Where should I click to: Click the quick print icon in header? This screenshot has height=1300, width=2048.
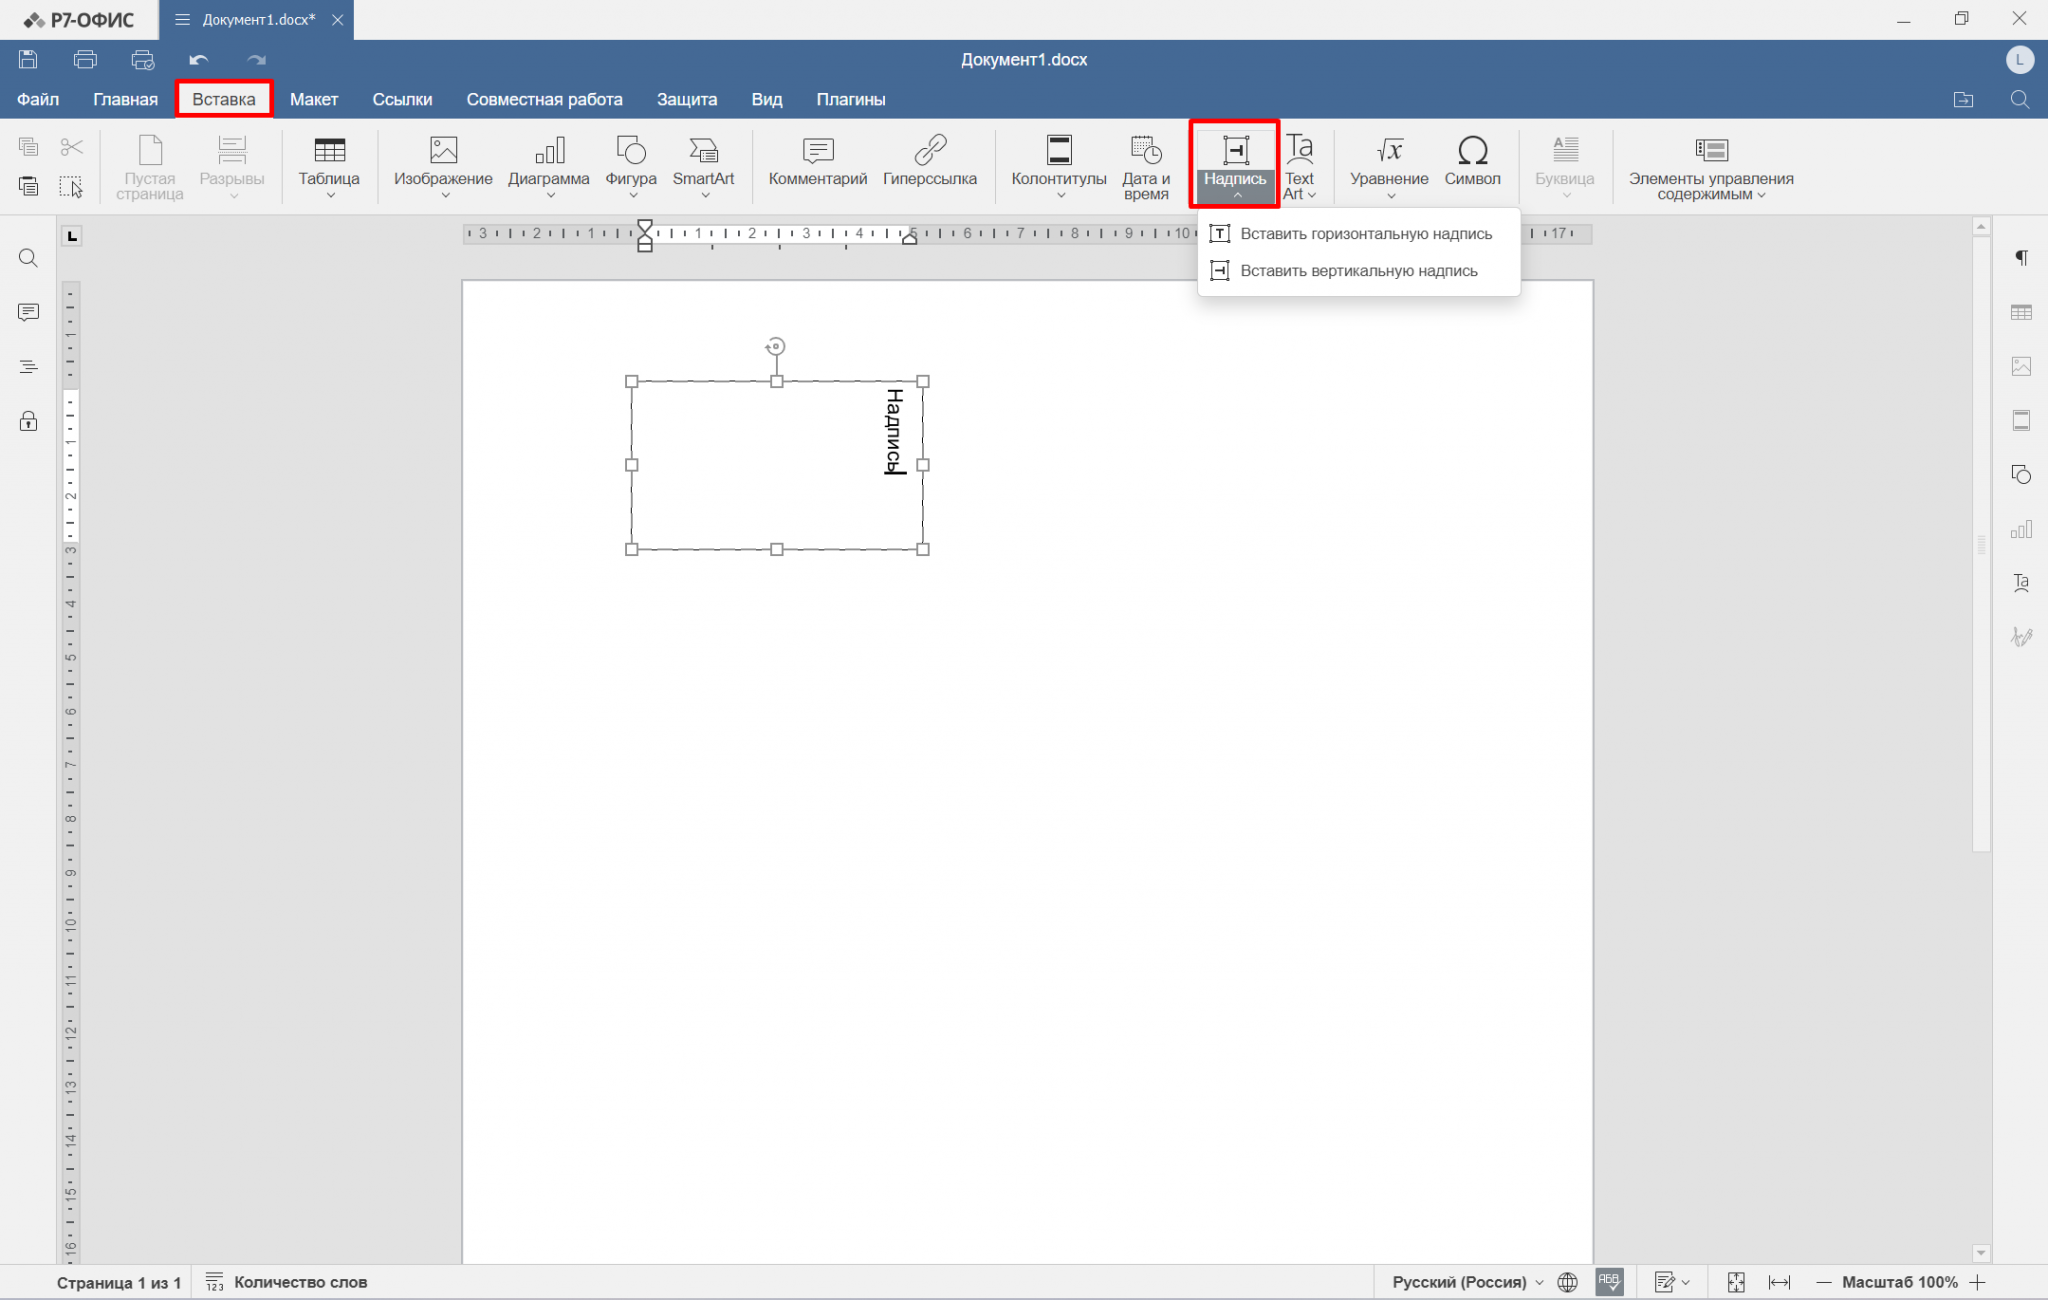[x=143, y=60]
